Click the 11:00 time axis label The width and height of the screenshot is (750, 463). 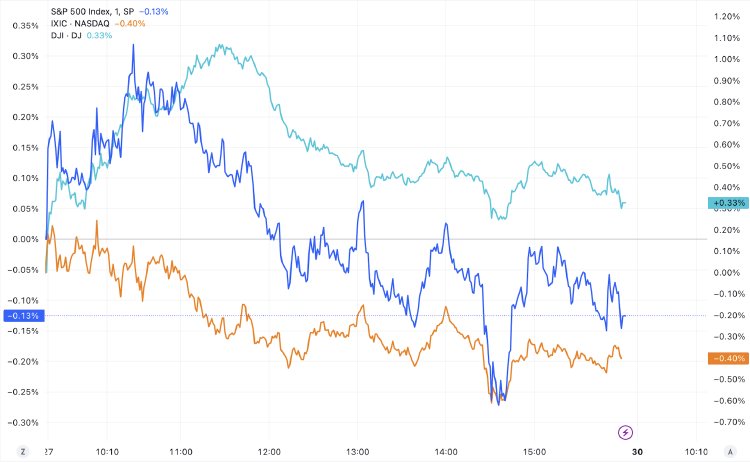[181, 452]
